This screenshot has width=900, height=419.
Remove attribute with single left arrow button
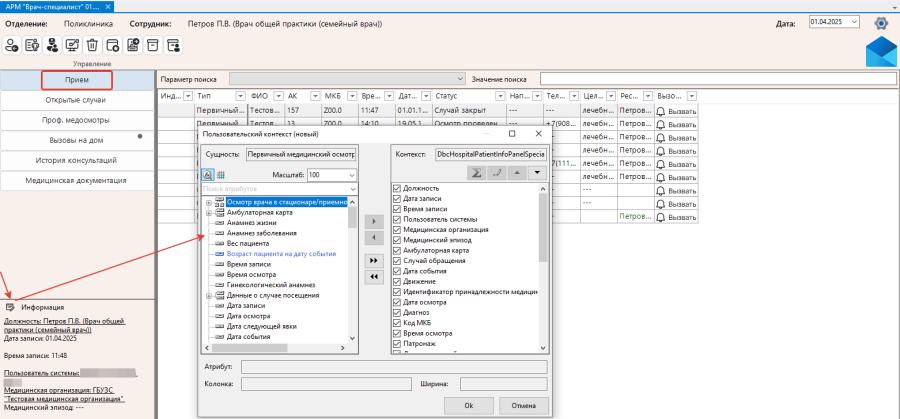[x=374, y=237]
